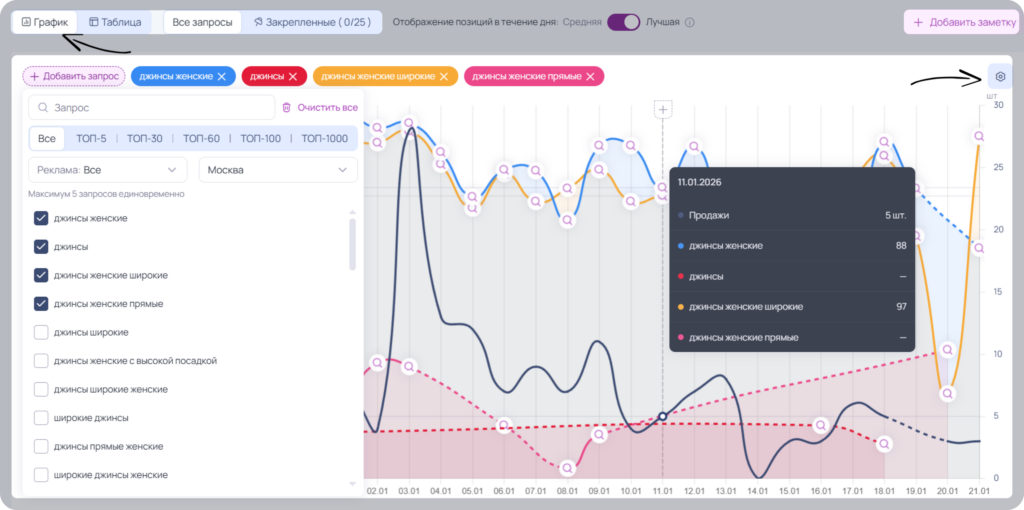The width and height of the screenshot is (1024, 510).
Task: Click the trash icon beside Очистить все
Action: click(286, 108)
